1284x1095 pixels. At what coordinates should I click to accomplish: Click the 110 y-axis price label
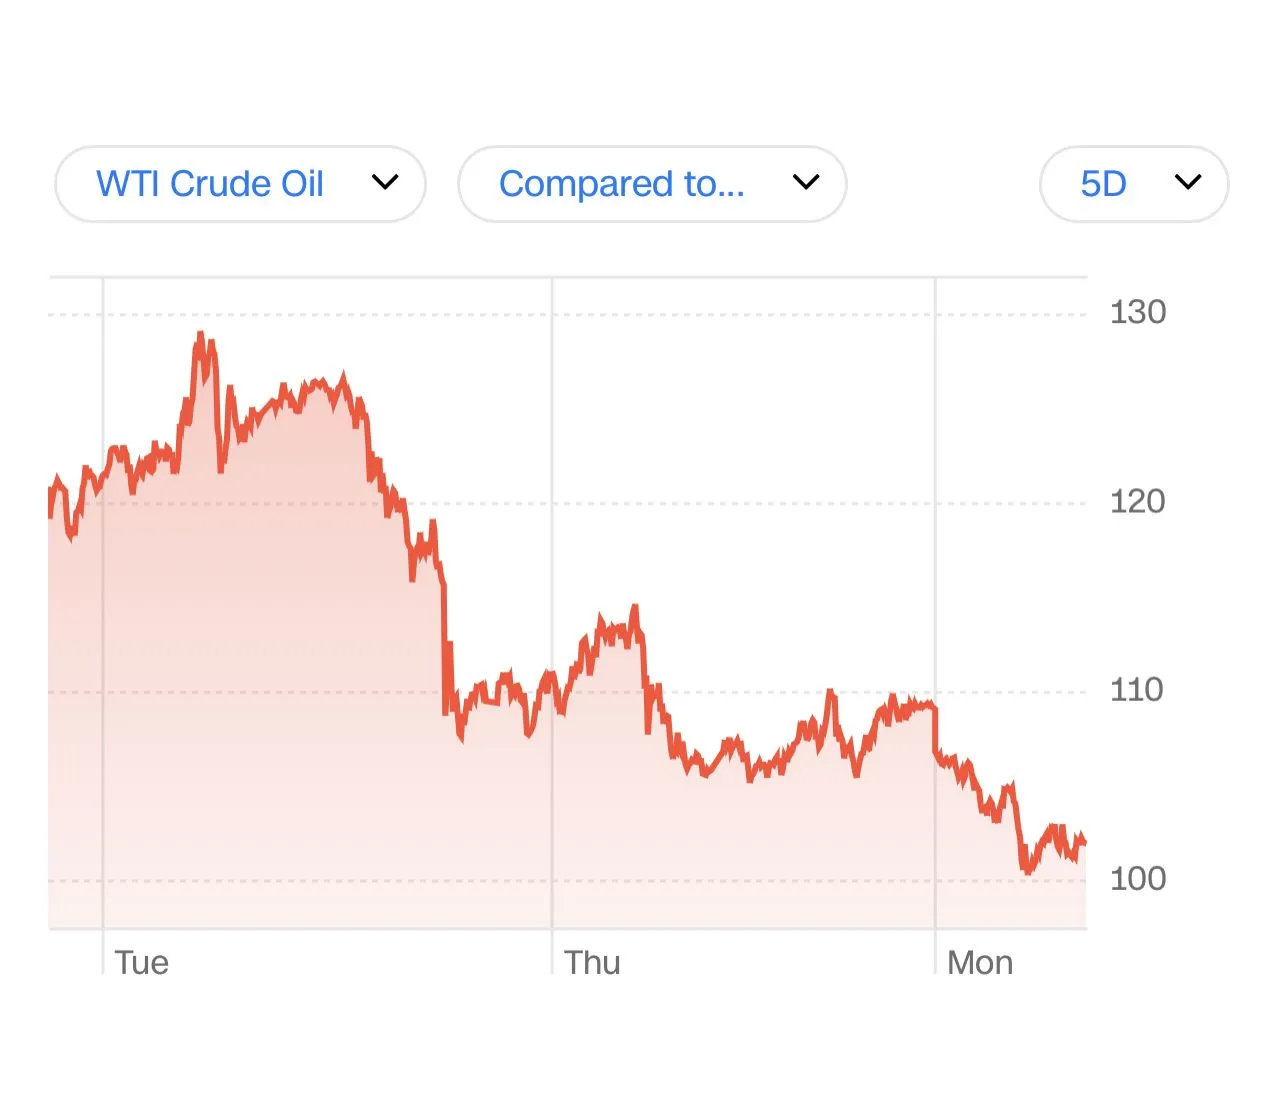click(x=1137, y=690)
